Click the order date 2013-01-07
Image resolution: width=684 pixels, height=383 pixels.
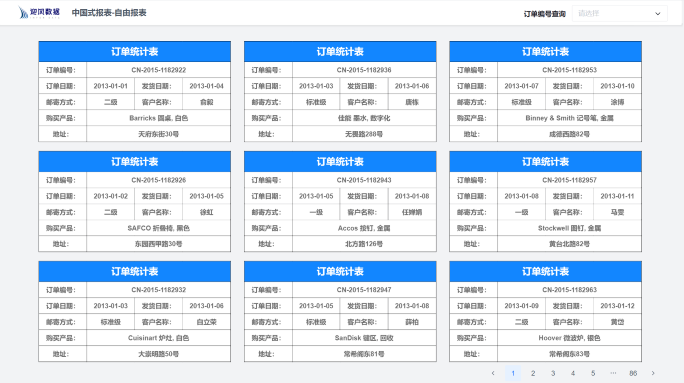click(x=522, y=86)
